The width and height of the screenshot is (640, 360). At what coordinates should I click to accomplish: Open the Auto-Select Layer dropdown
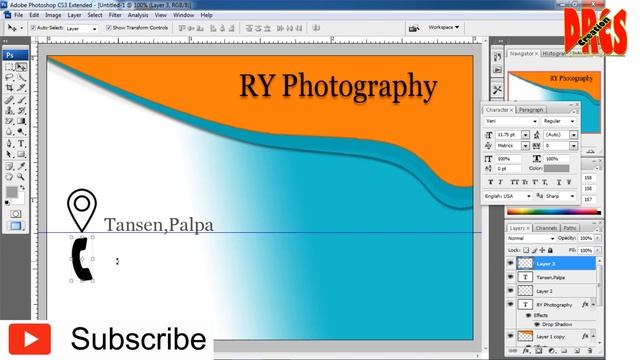click(81, 29)
